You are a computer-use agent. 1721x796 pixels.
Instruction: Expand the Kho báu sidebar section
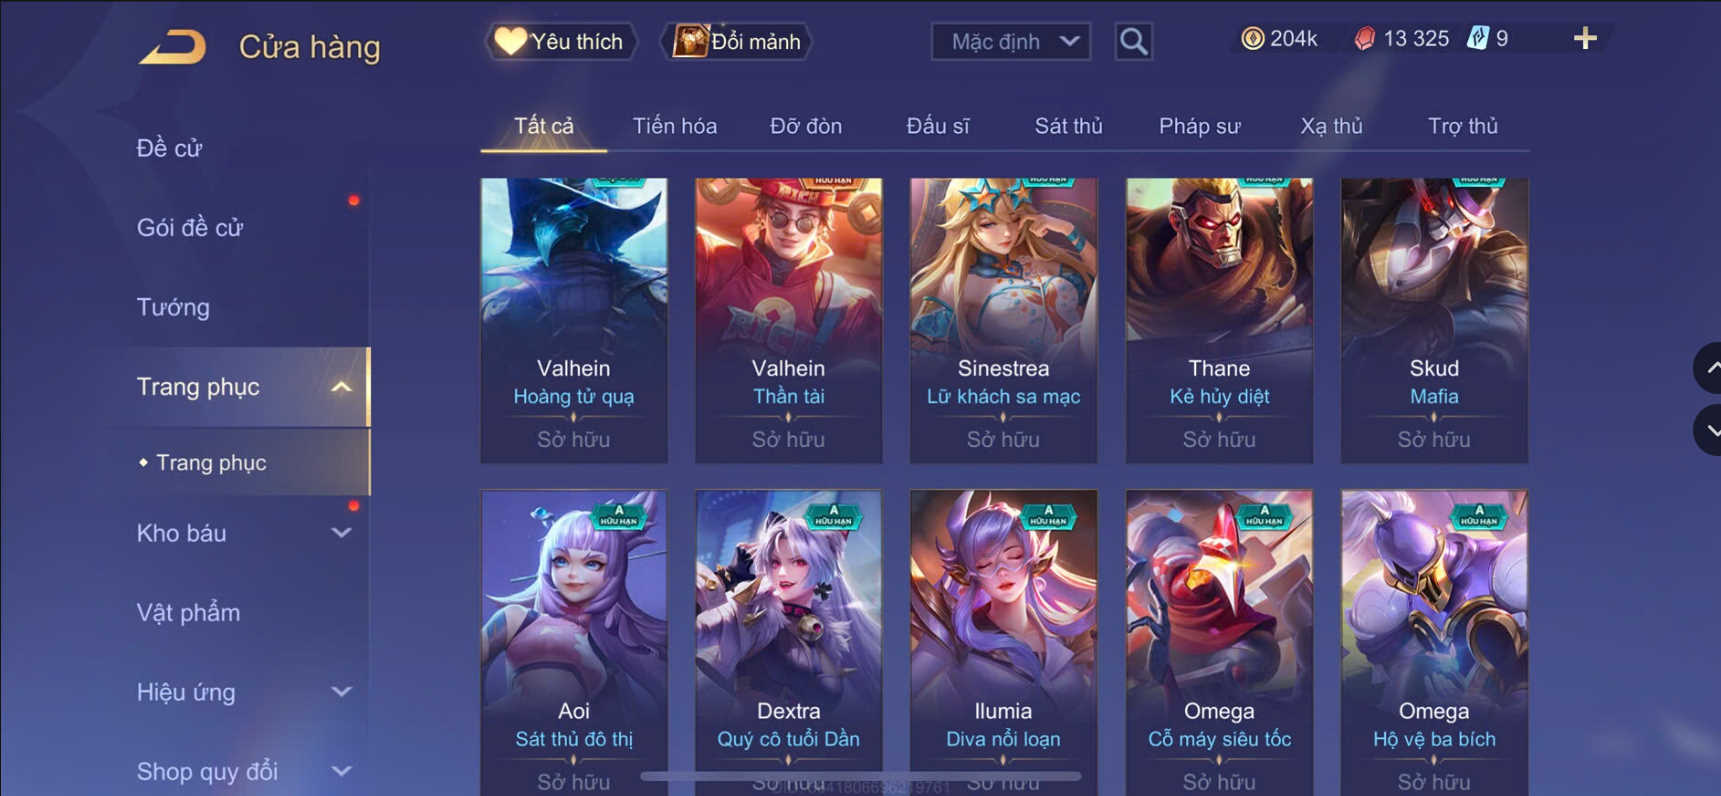[x=341, y=533]
